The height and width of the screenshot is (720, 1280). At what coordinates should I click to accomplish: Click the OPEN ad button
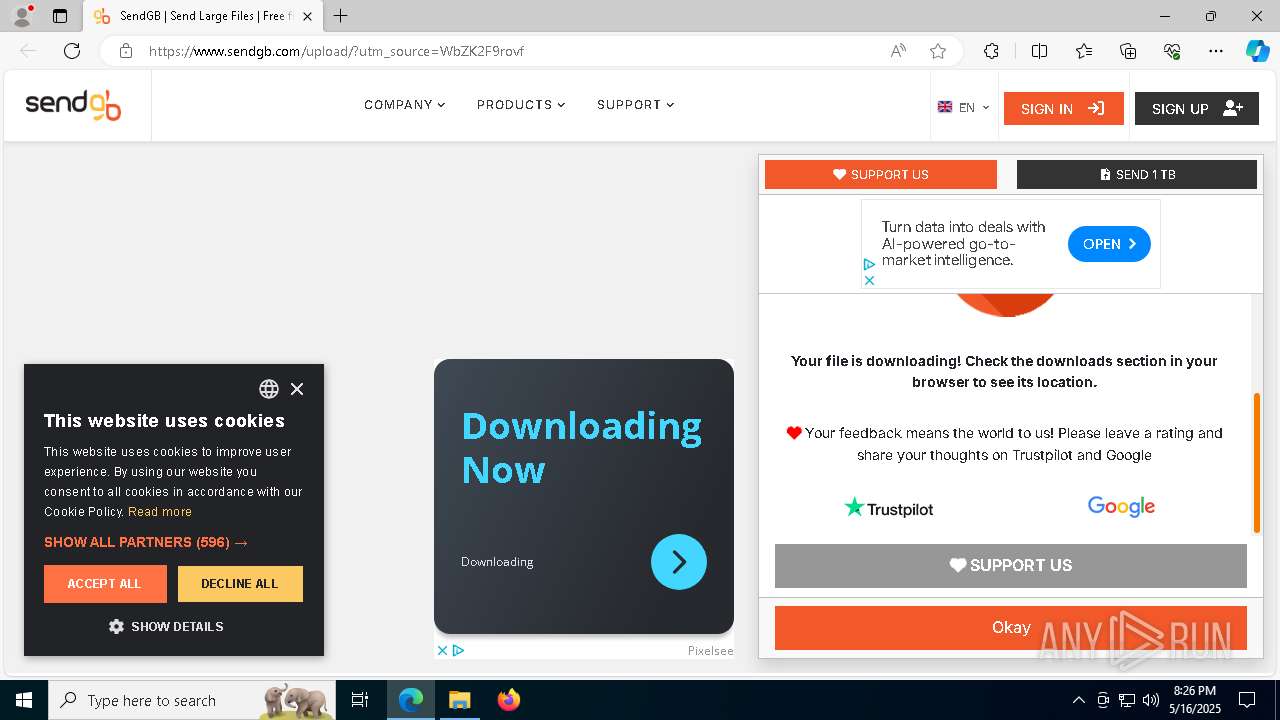tap(1109, 244)
